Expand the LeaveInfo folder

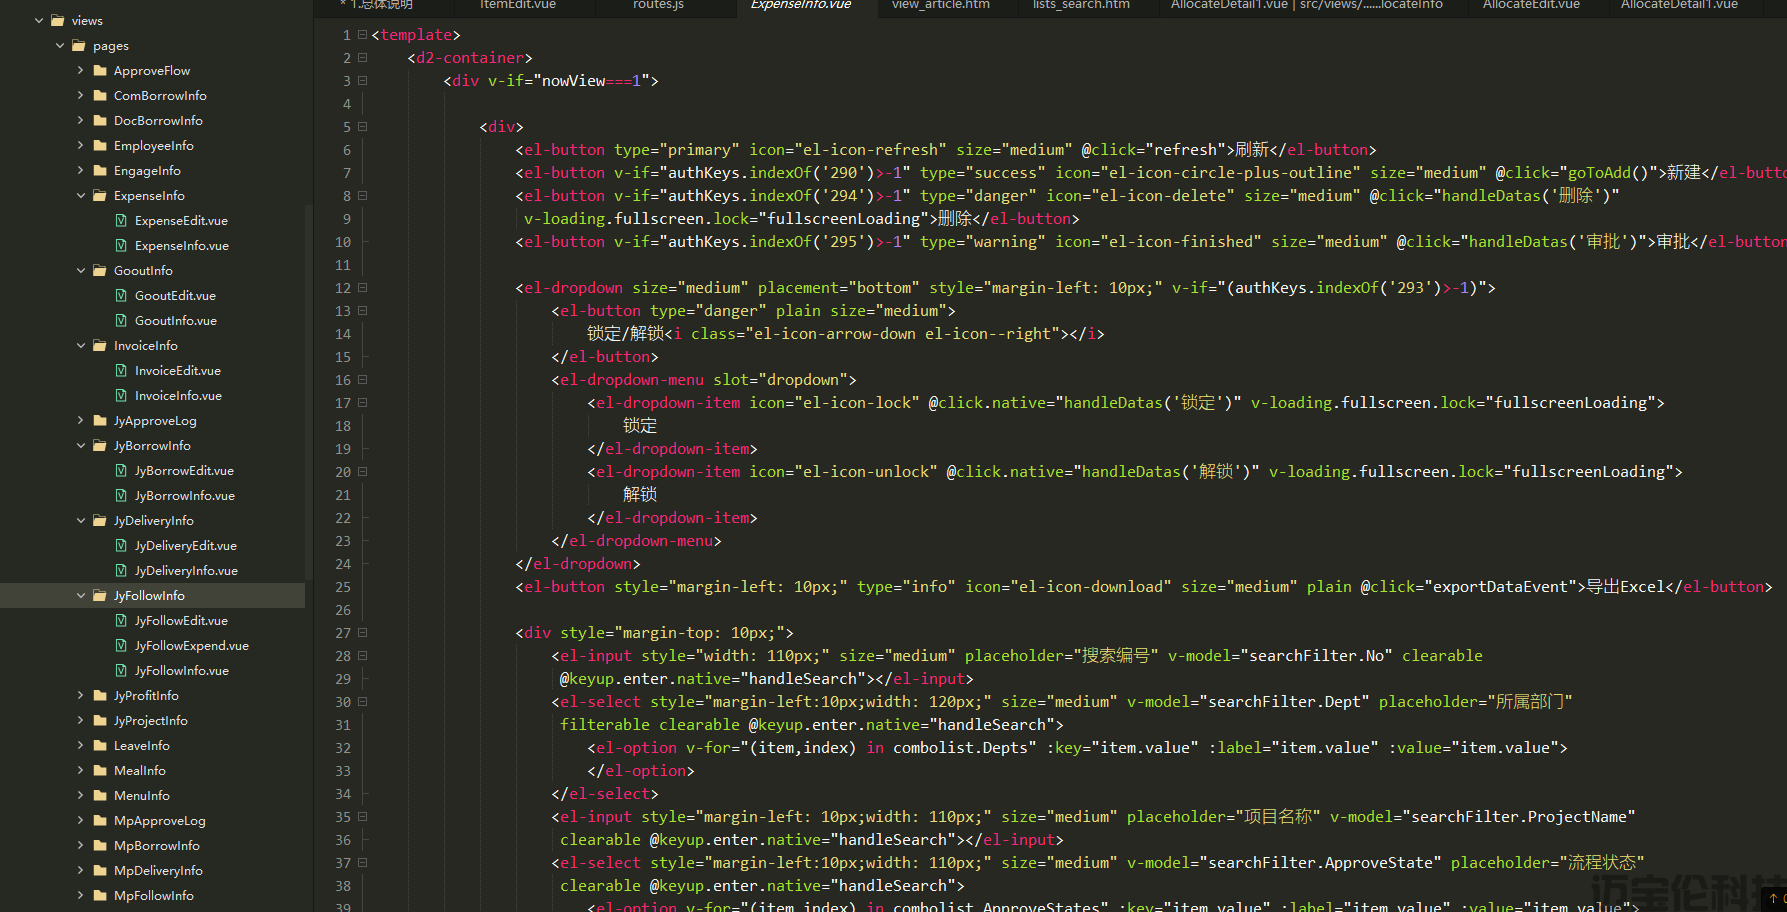[x=81, y=746]
